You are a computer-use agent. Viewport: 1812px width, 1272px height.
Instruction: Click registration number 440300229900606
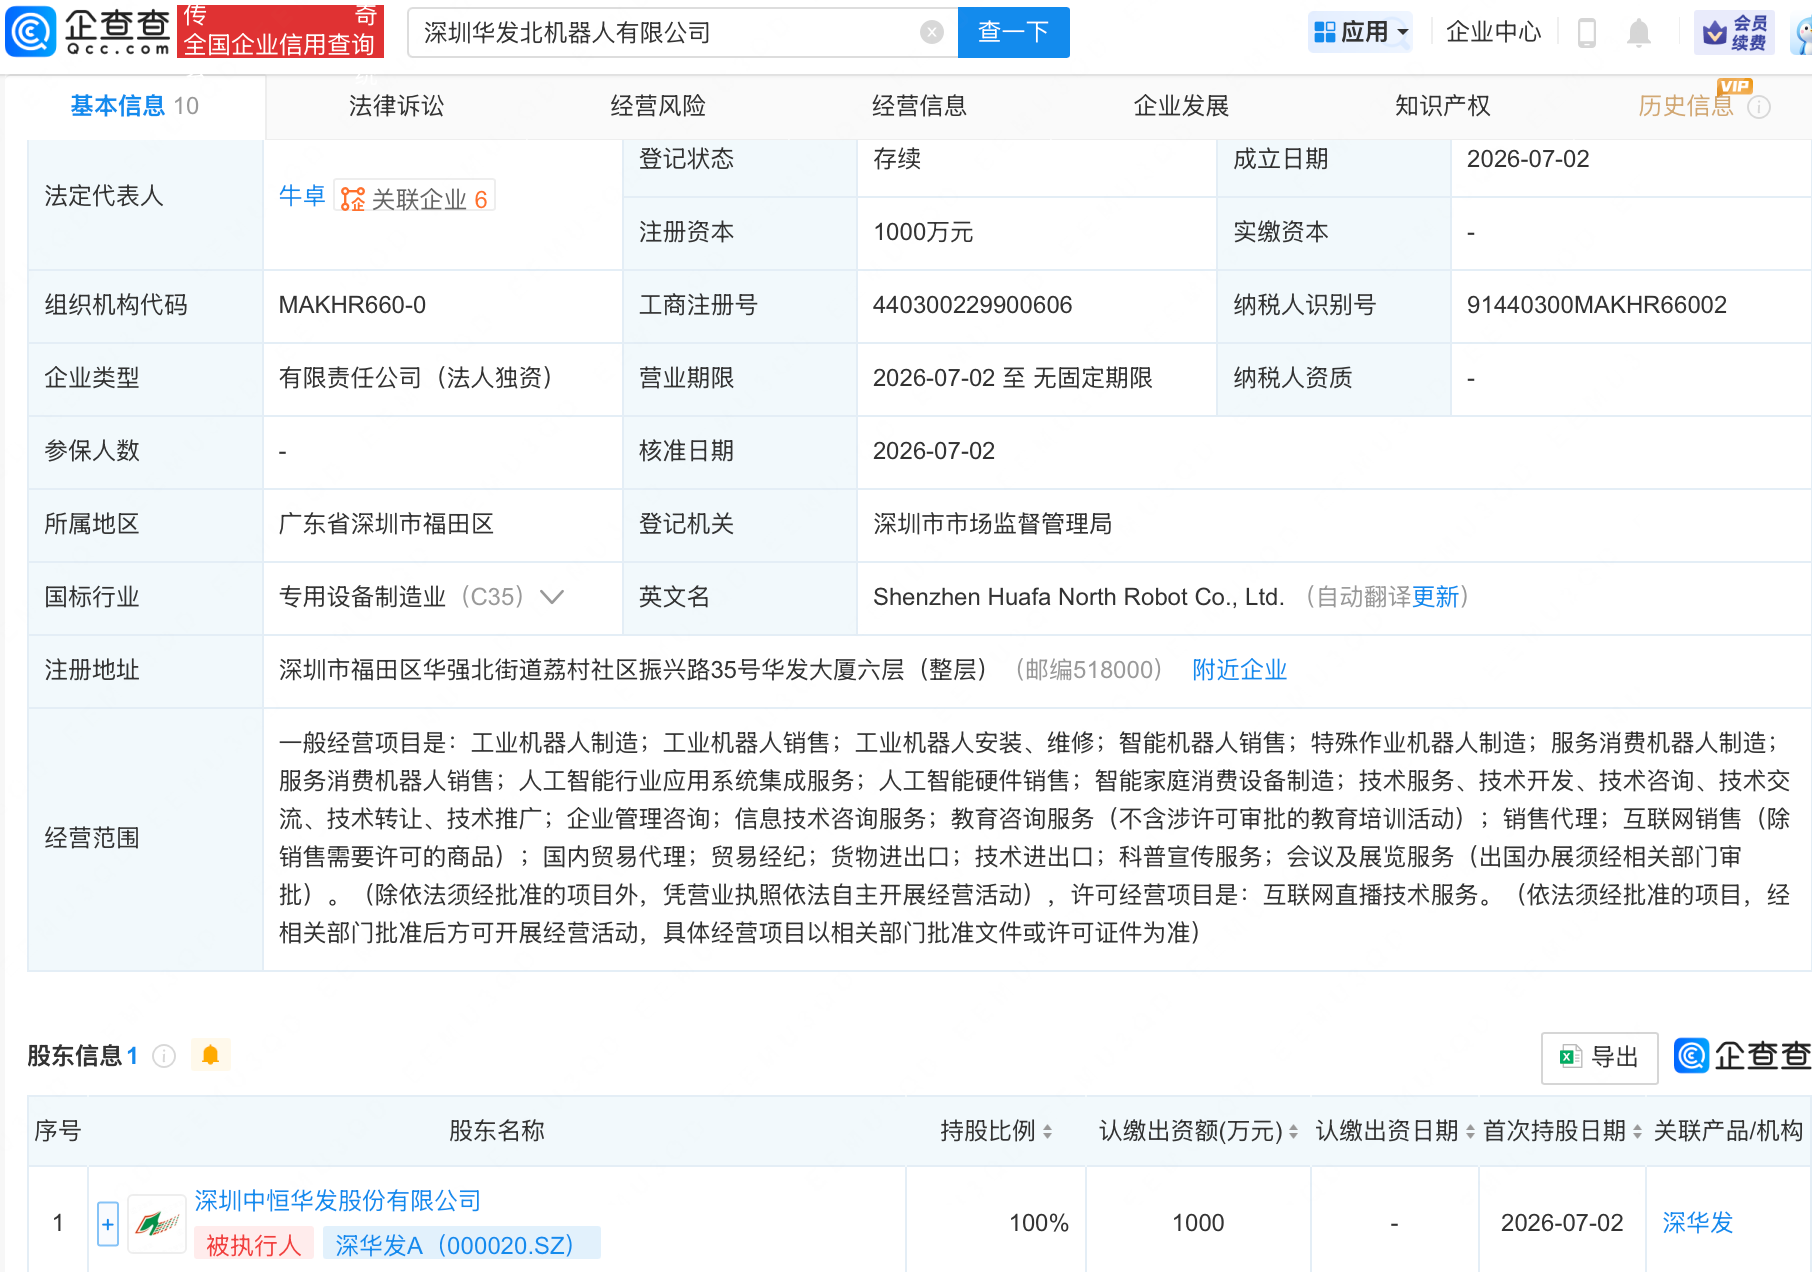(x=972, y=305)
